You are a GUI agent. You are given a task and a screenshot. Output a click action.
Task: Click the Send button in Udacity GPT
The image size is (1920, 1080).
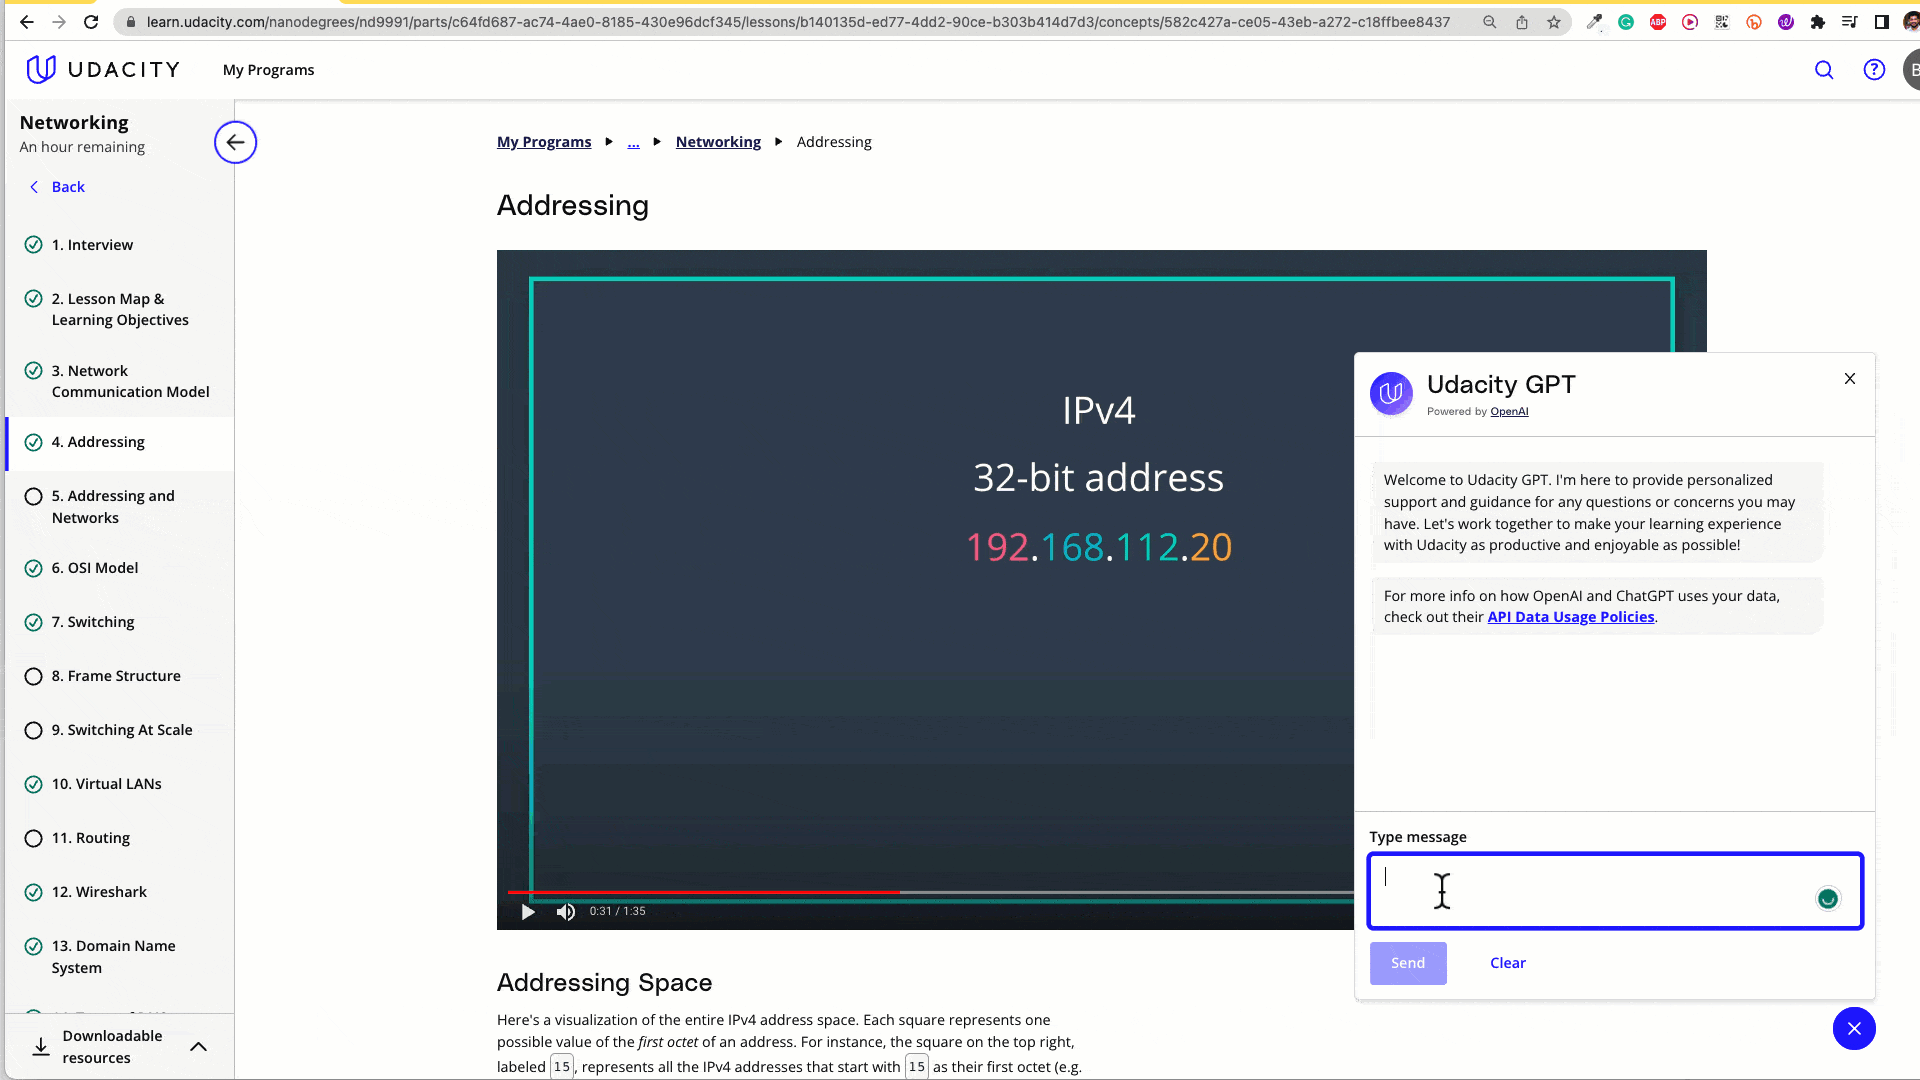pyautogui.click(x=1407, y=962)
